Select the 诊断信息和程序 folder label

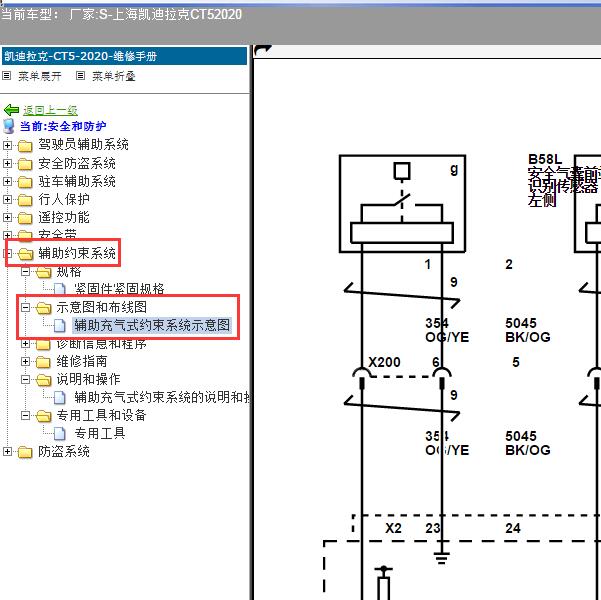pyautogui.click(x=101, y=344)
